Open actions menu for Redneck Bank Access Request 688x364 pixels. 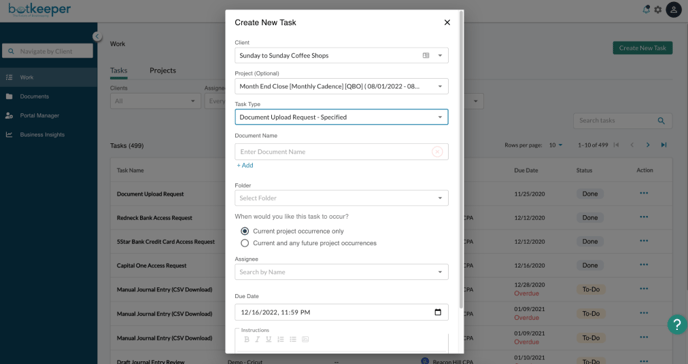644,217
